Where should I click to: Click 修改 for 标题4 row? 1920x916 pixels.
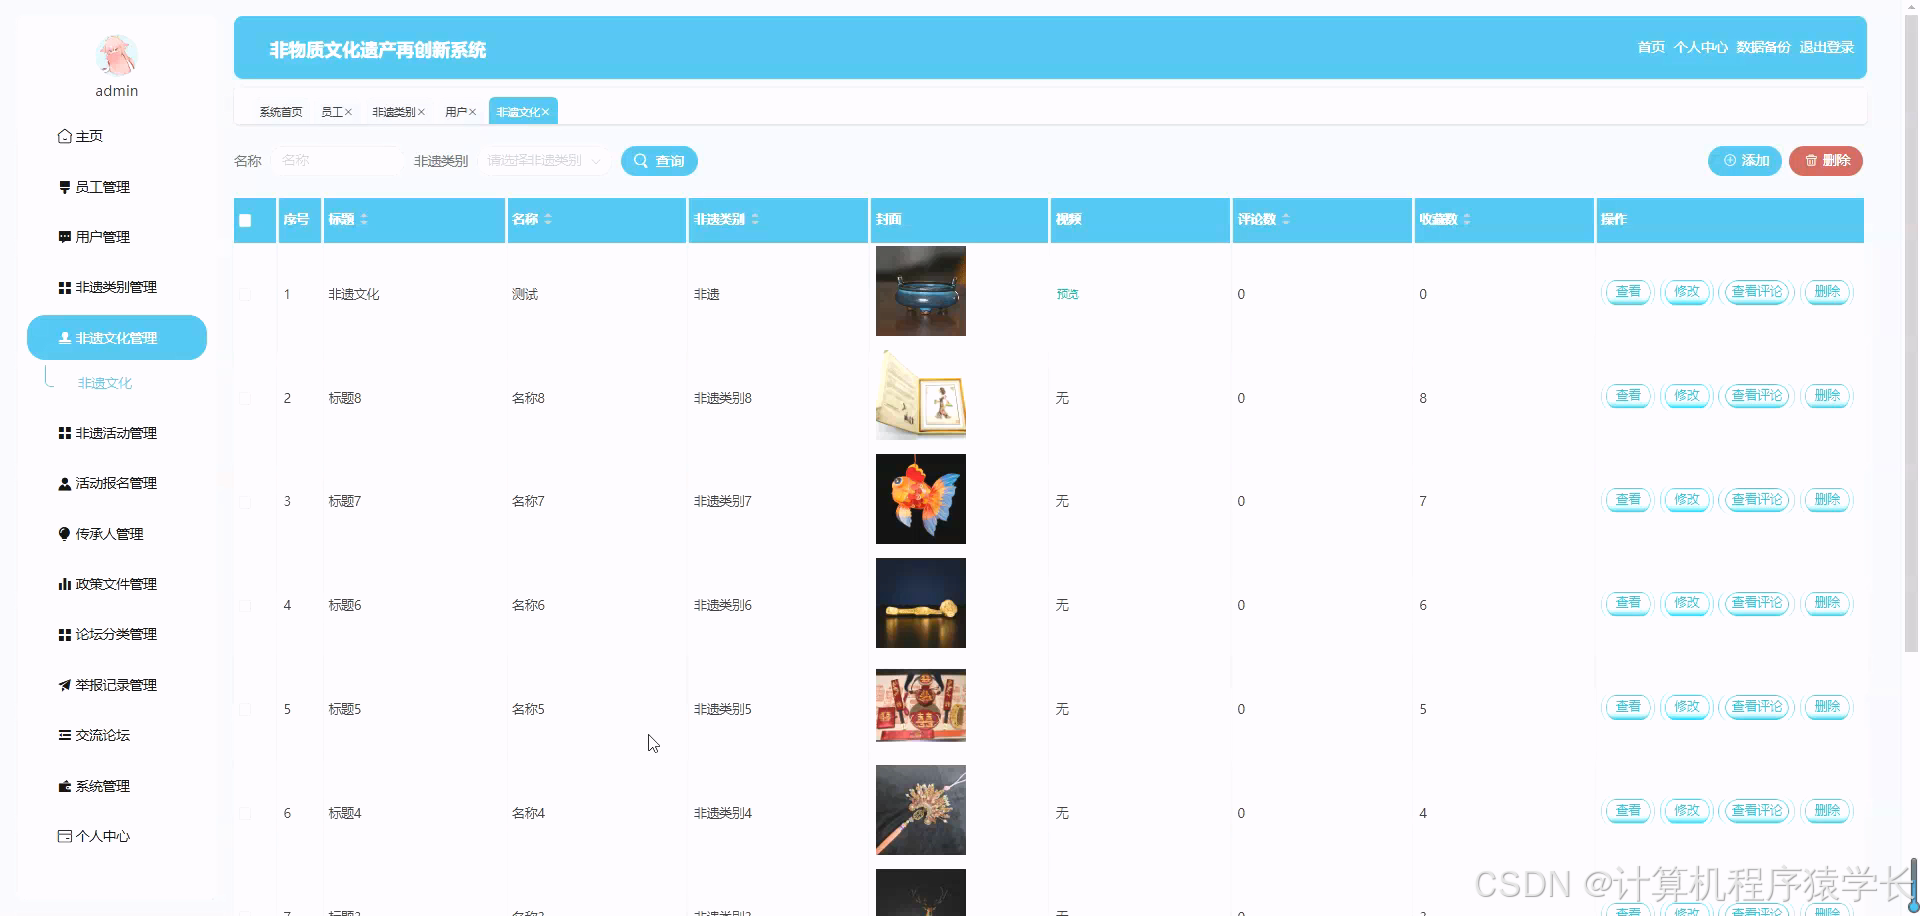pyautogui.click(x=1687, y=811)
